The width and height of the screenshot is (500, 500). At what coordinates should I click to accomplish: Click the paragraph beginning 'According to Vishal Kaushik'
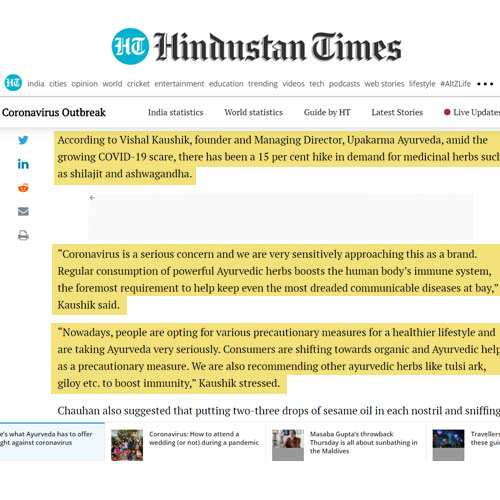[x=278, y=157]
